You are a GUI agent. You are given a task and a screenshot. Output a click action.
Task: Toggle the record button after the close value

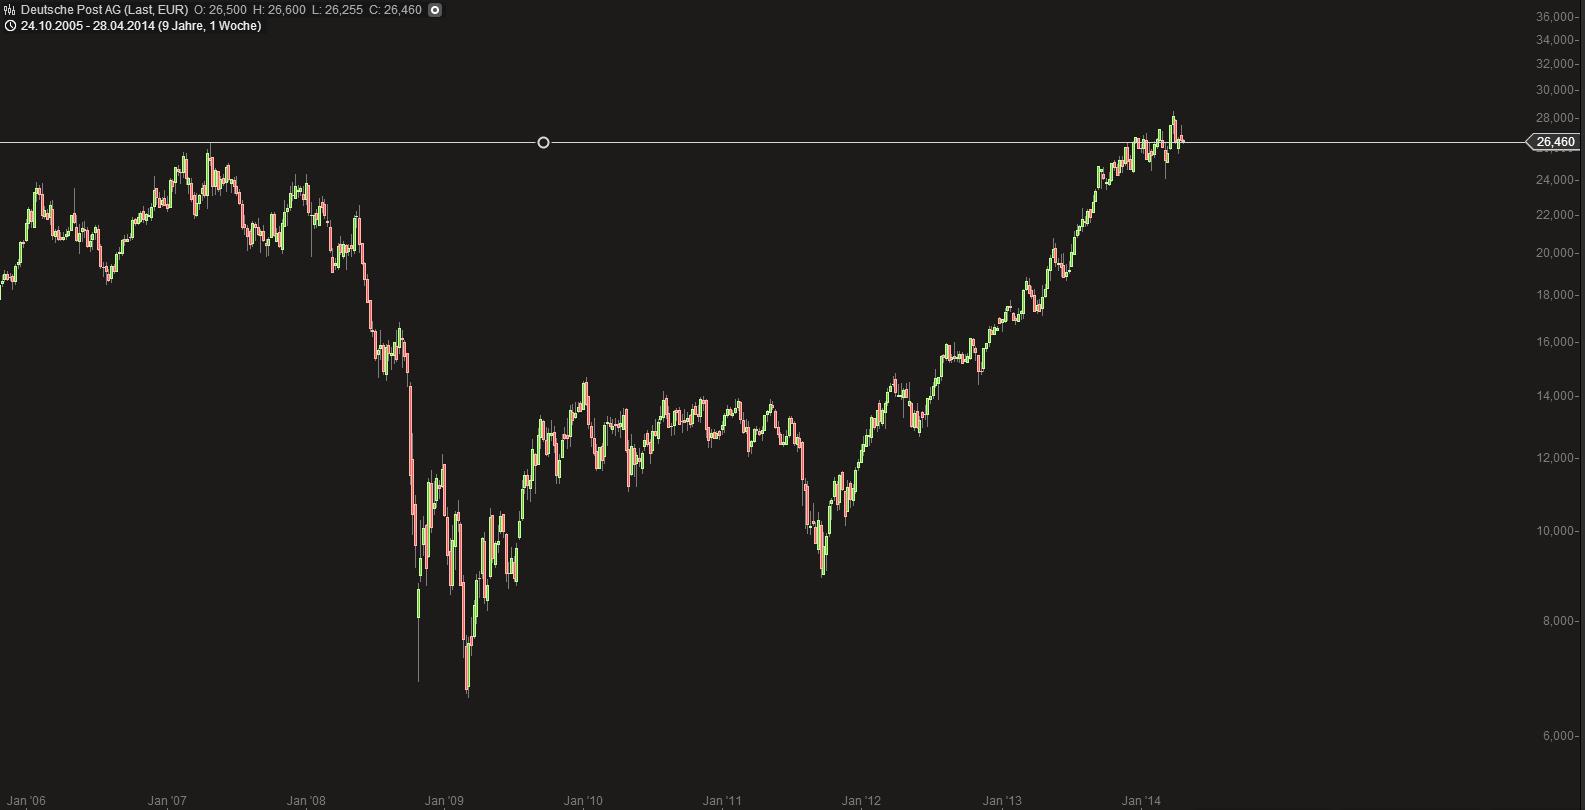click(435, 10)
